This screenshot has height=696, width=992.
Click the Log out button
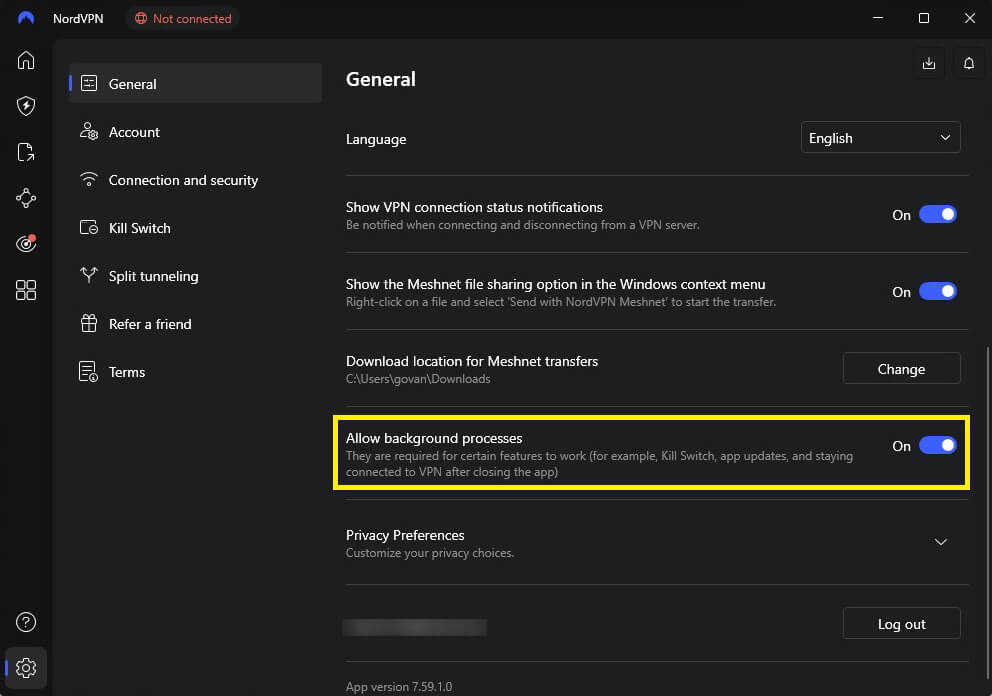tap(902, 624)
